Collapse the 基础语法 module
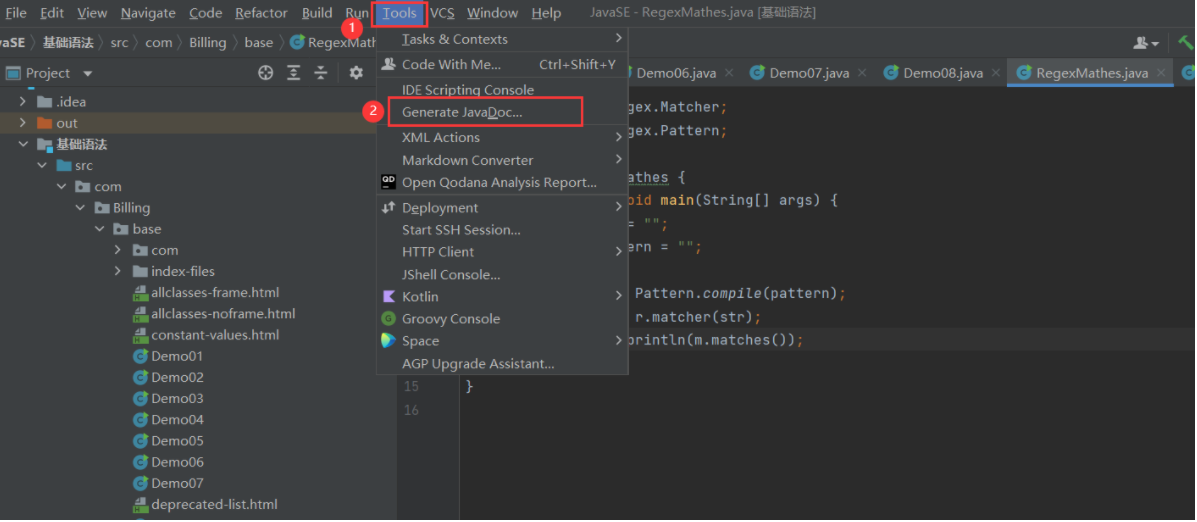1197x522 pixels. (x=23, y=144)
